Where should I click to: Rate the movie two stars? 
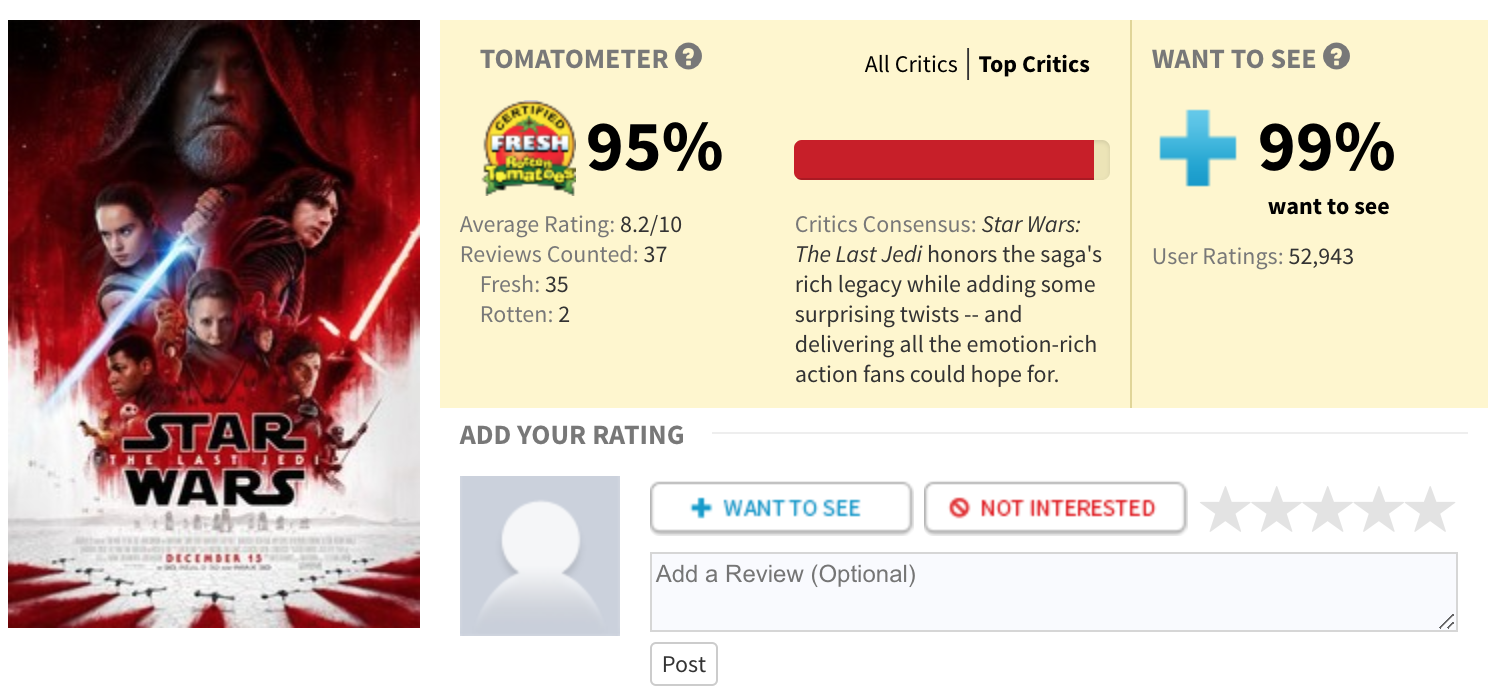click(1277, 510)
